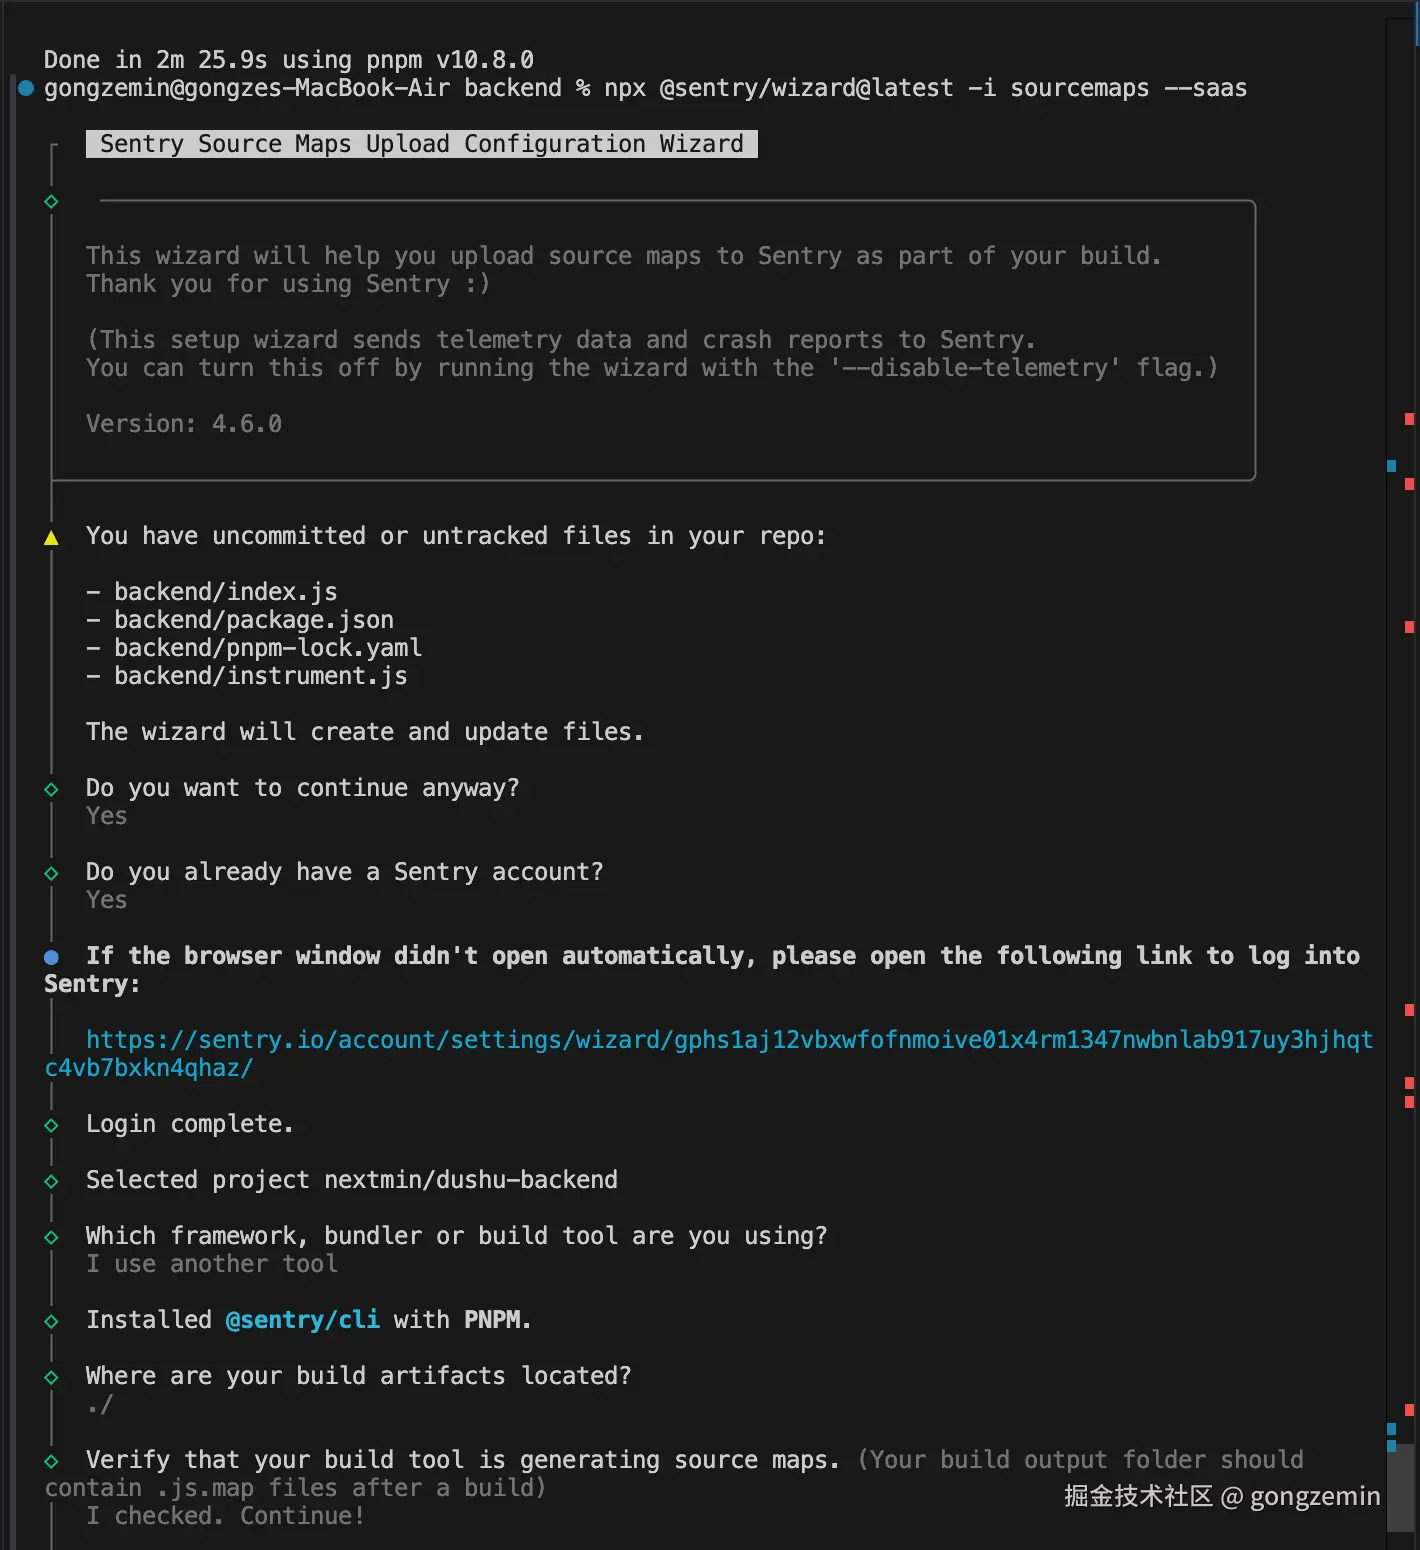Click the 'backend/package.json' file entry
Image resolution: width=1420 pixels, height=1550 pixels.
coord(254,620)
